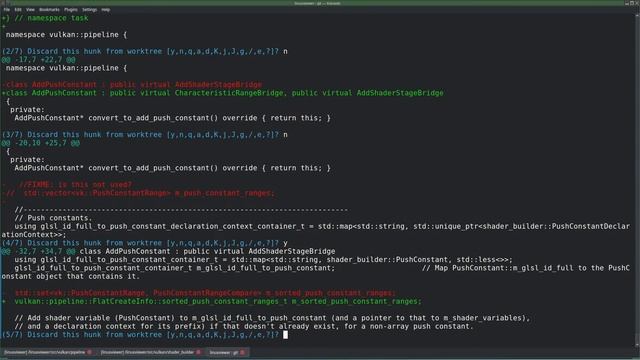
Task: Switch to the vulkan/pipeline terminal tab
Action: (48, 352)
